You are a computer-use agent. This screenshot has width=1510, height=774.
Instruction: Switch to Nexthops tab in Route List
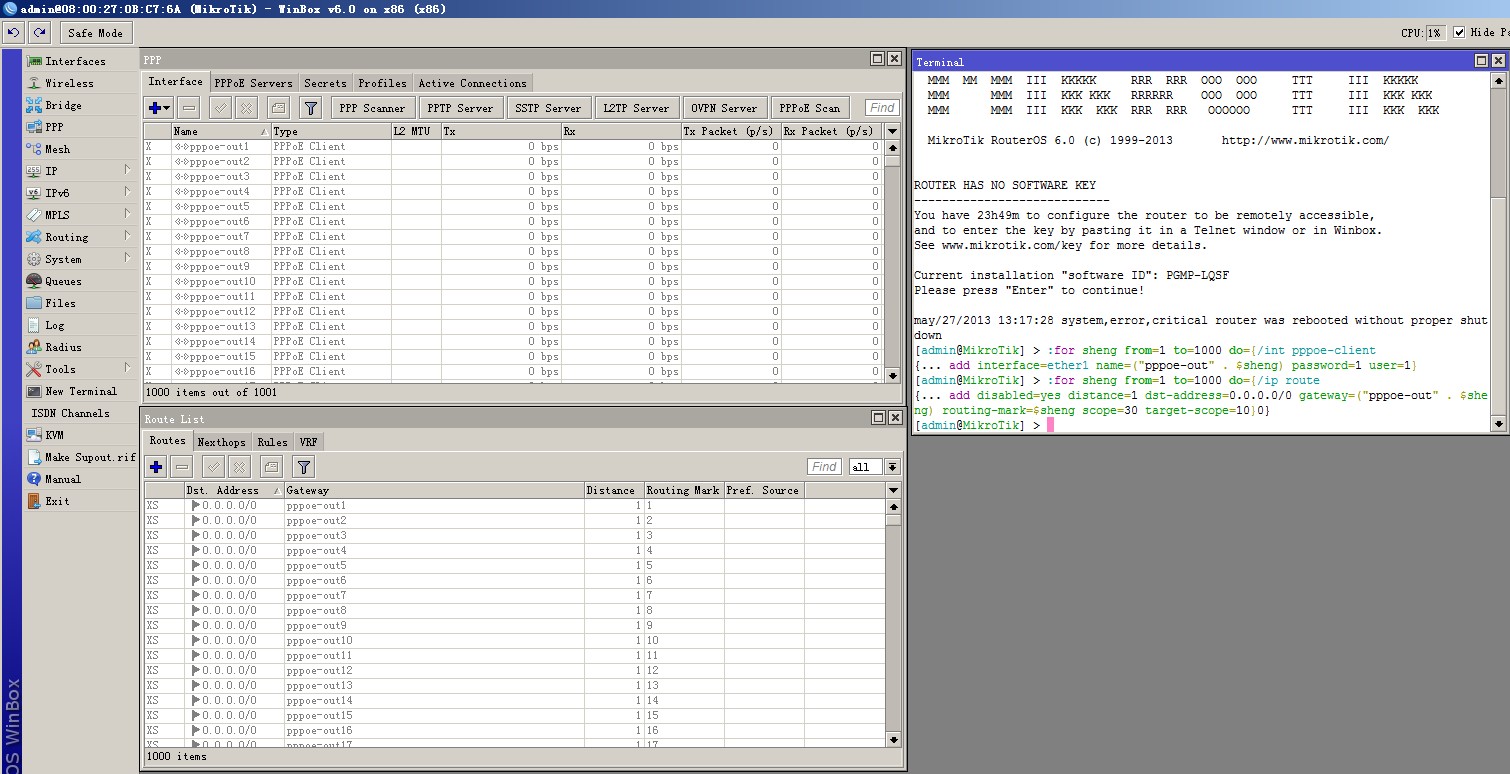tap(221, 442)
